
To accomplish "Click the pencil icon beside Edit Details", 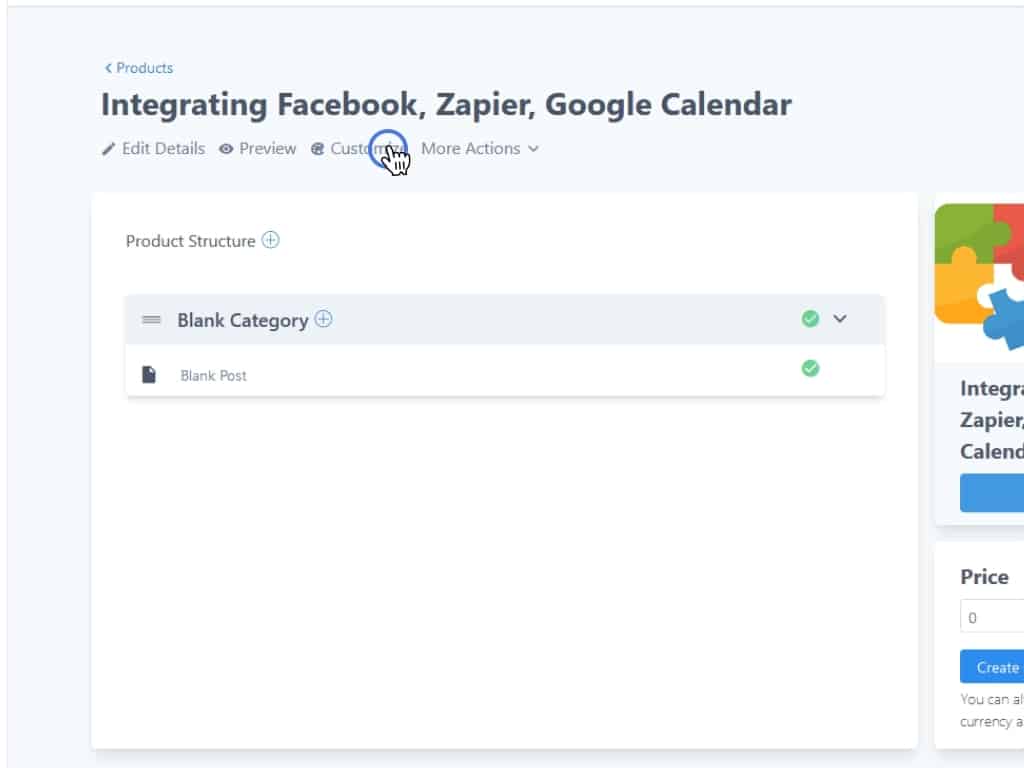I will (109, 149).
